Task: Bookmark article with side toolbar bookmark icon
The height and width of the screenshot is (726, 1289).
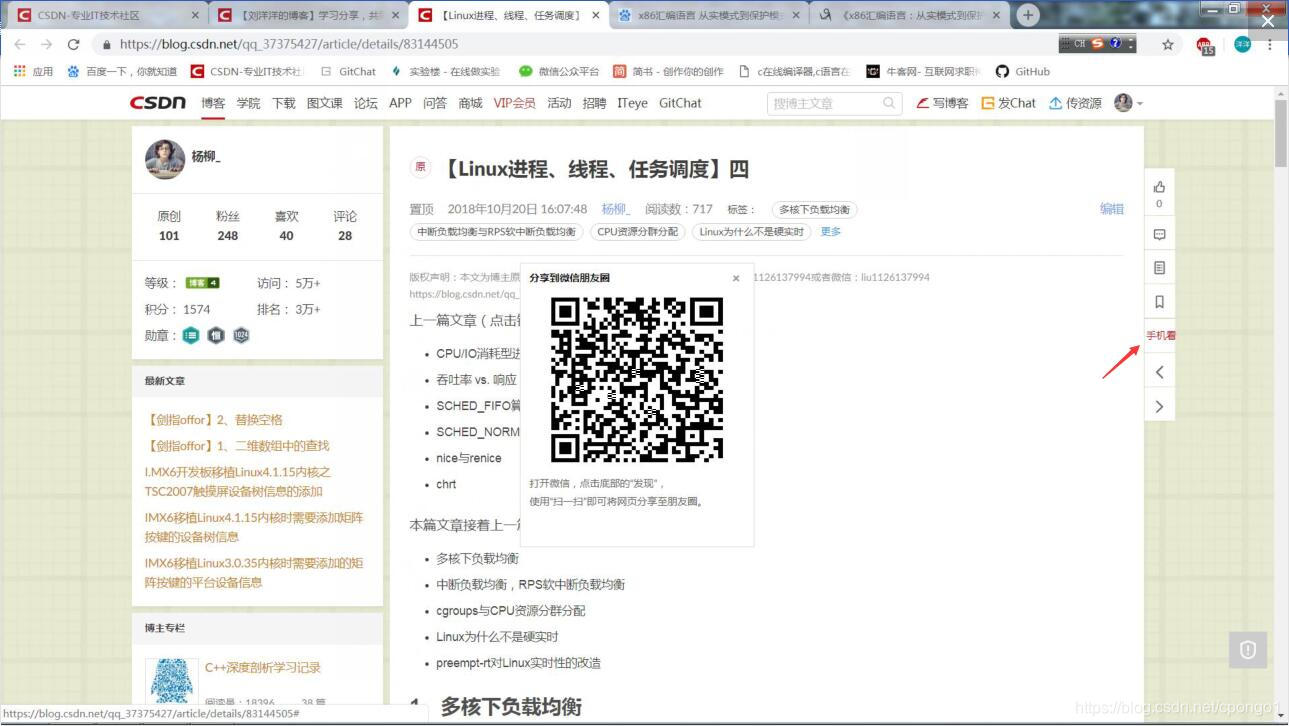Action: pyautogui.click(x=1159, y=301)
